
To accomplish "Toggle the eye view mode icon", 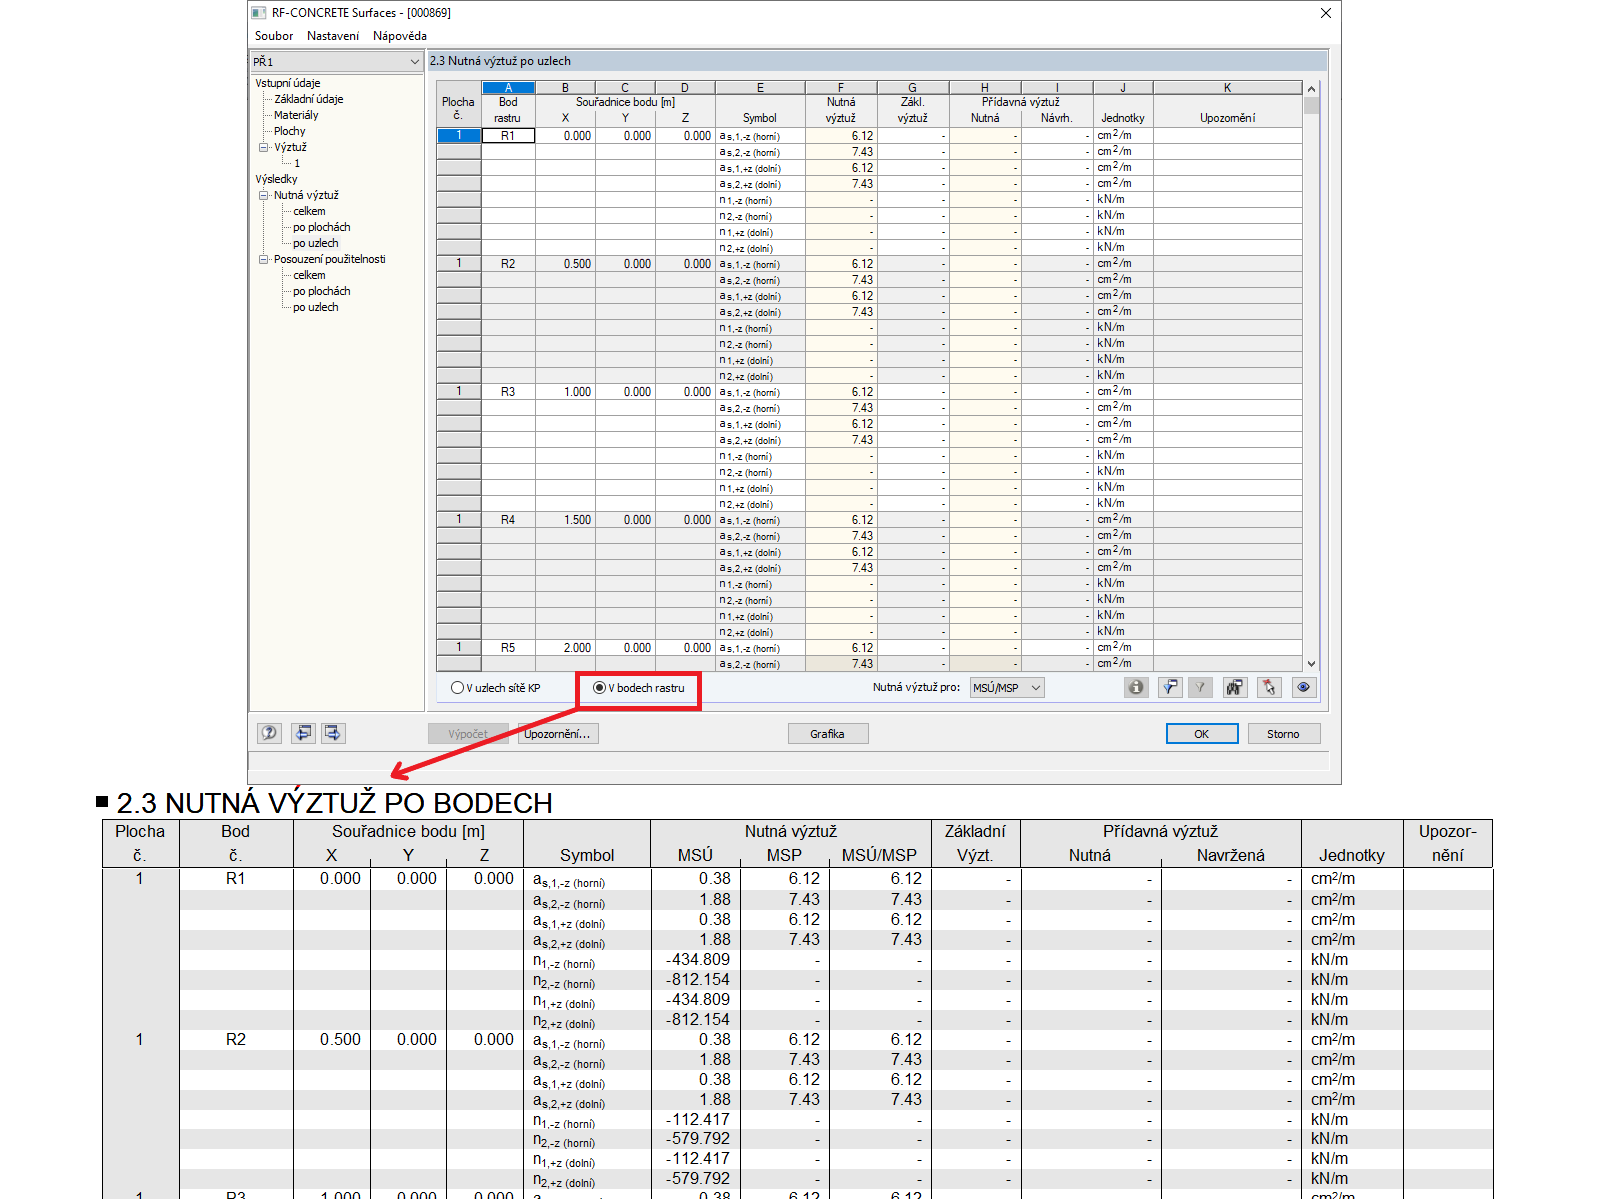I will pos(1303,687).
